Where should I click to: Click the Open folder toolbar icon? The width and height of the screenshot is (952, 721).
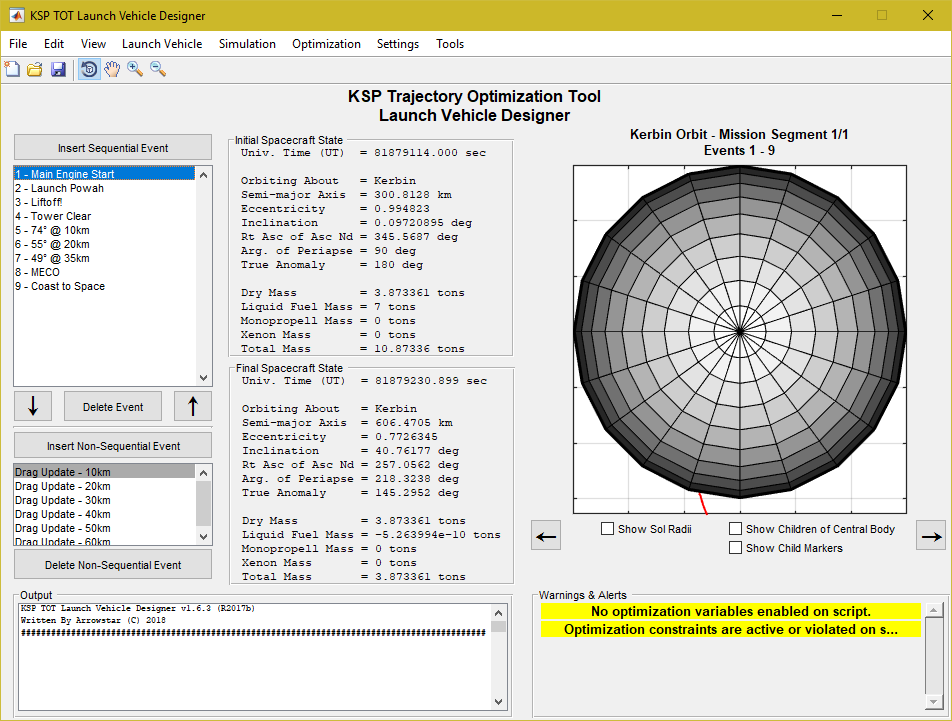click(35, 69)
